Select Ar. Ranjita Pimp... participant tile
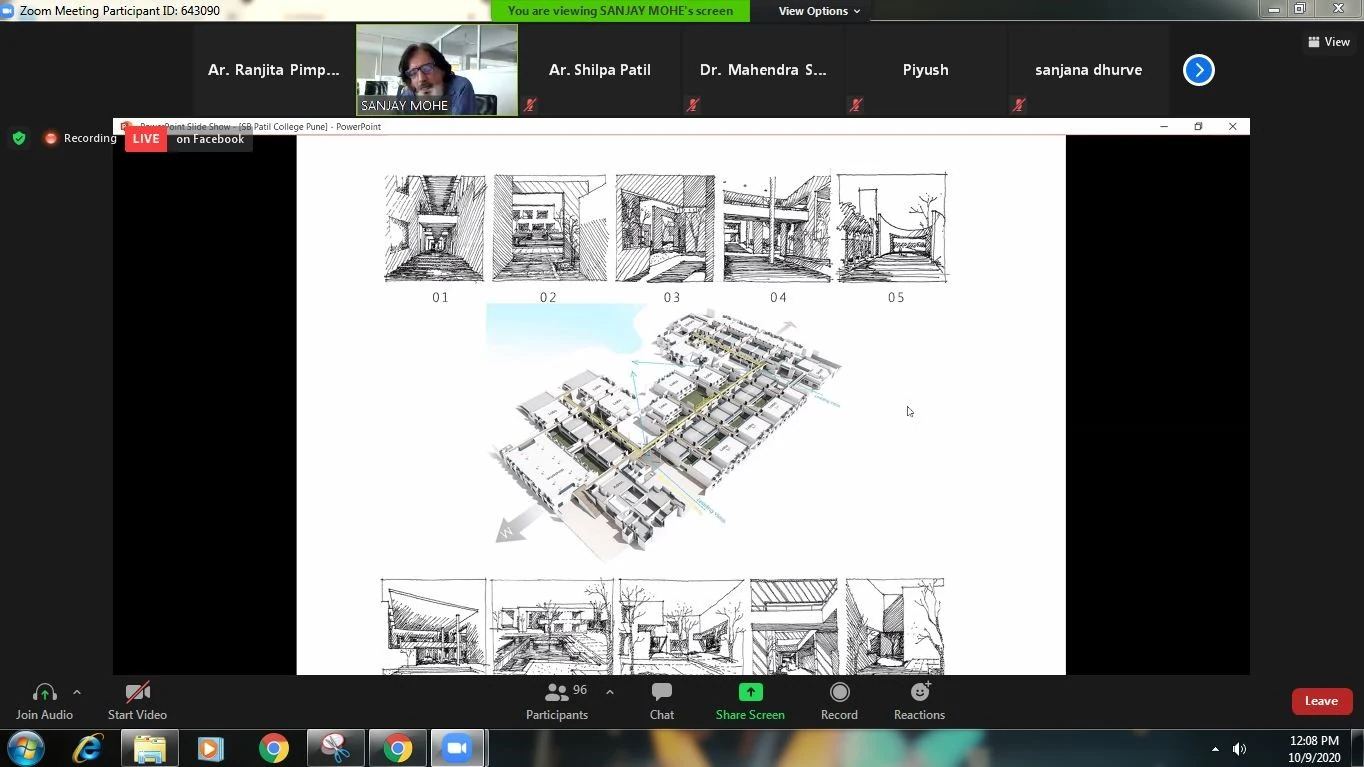The width and height of the screenshot is (1364, 767). click(273, 70)
